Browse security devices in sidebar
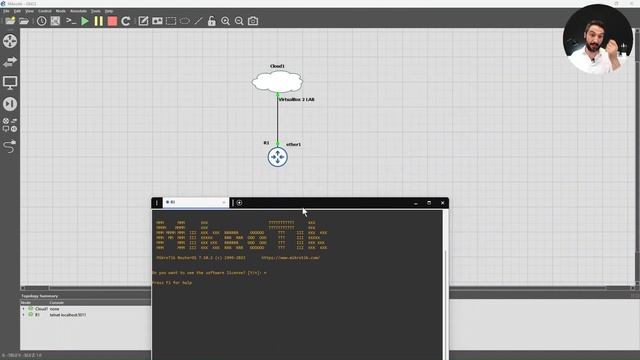This screenshot has height=360, width=640. click(10, 104)
